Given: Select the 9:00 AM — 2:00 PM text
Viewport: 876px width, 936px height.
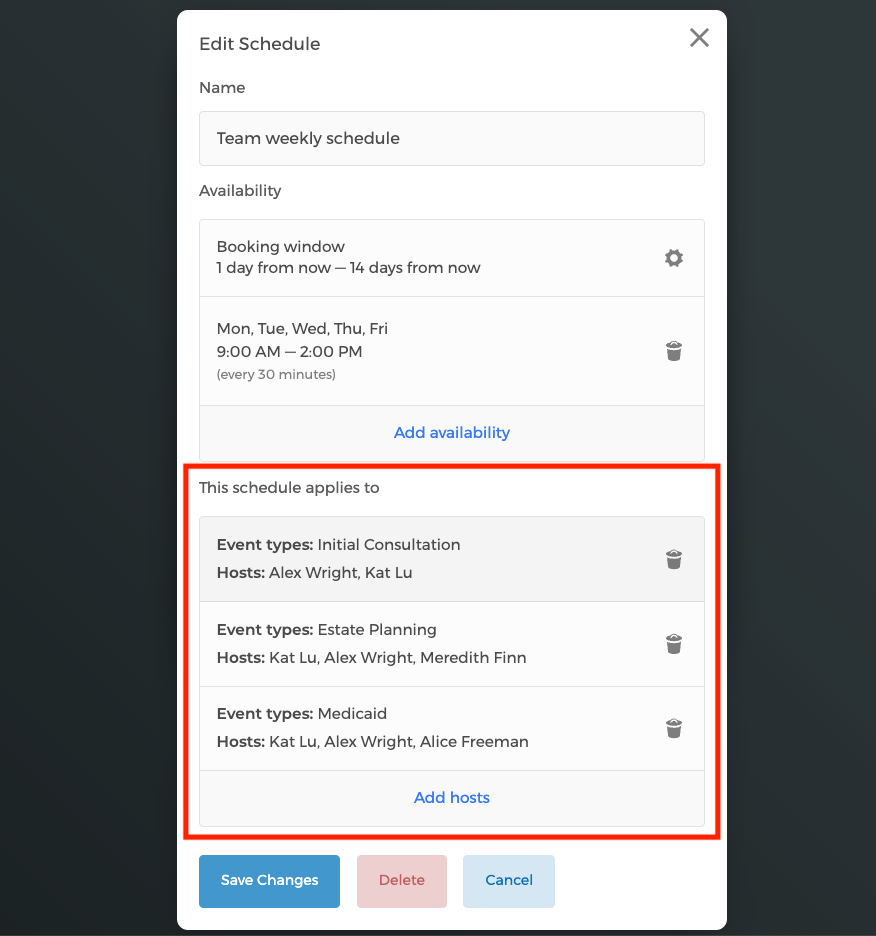Looking at the screenshot, I should click(x=290, y=352).
